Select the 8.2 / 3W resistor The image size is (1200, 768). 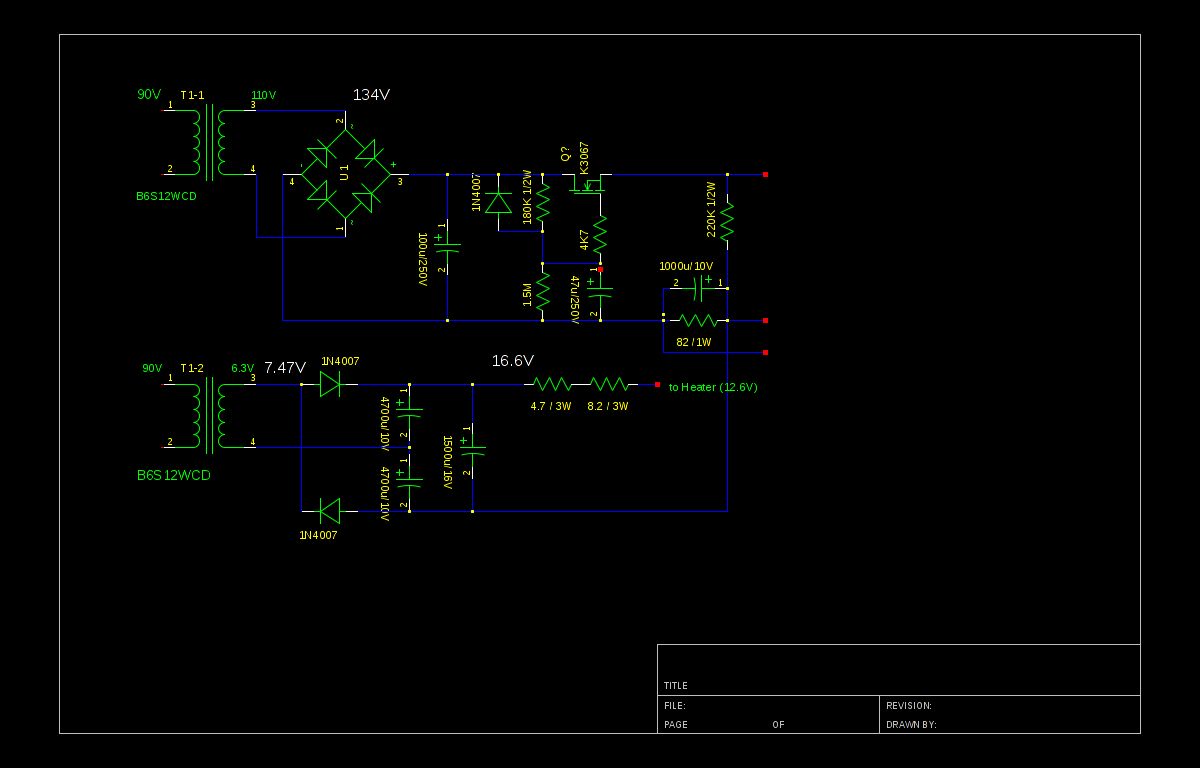point(608,384)
